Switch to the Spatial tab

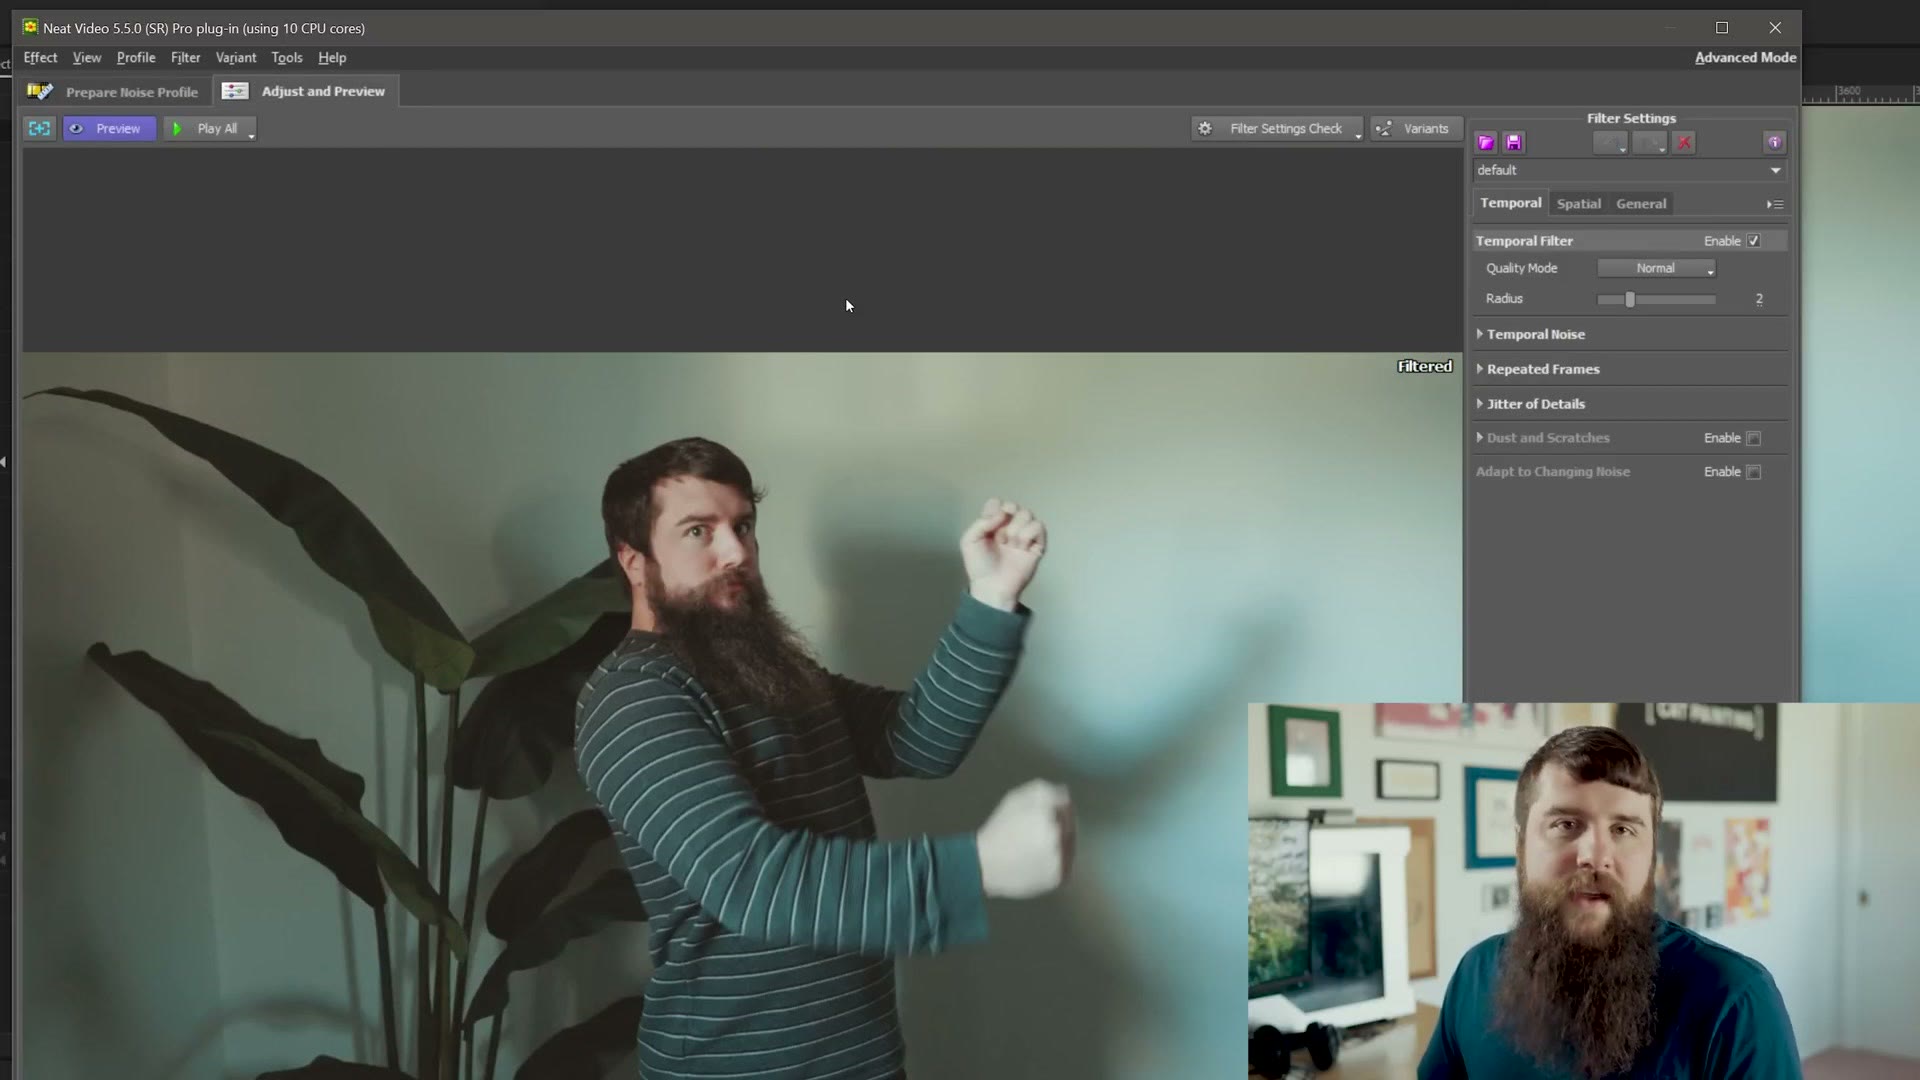[x=1578, y=203]
